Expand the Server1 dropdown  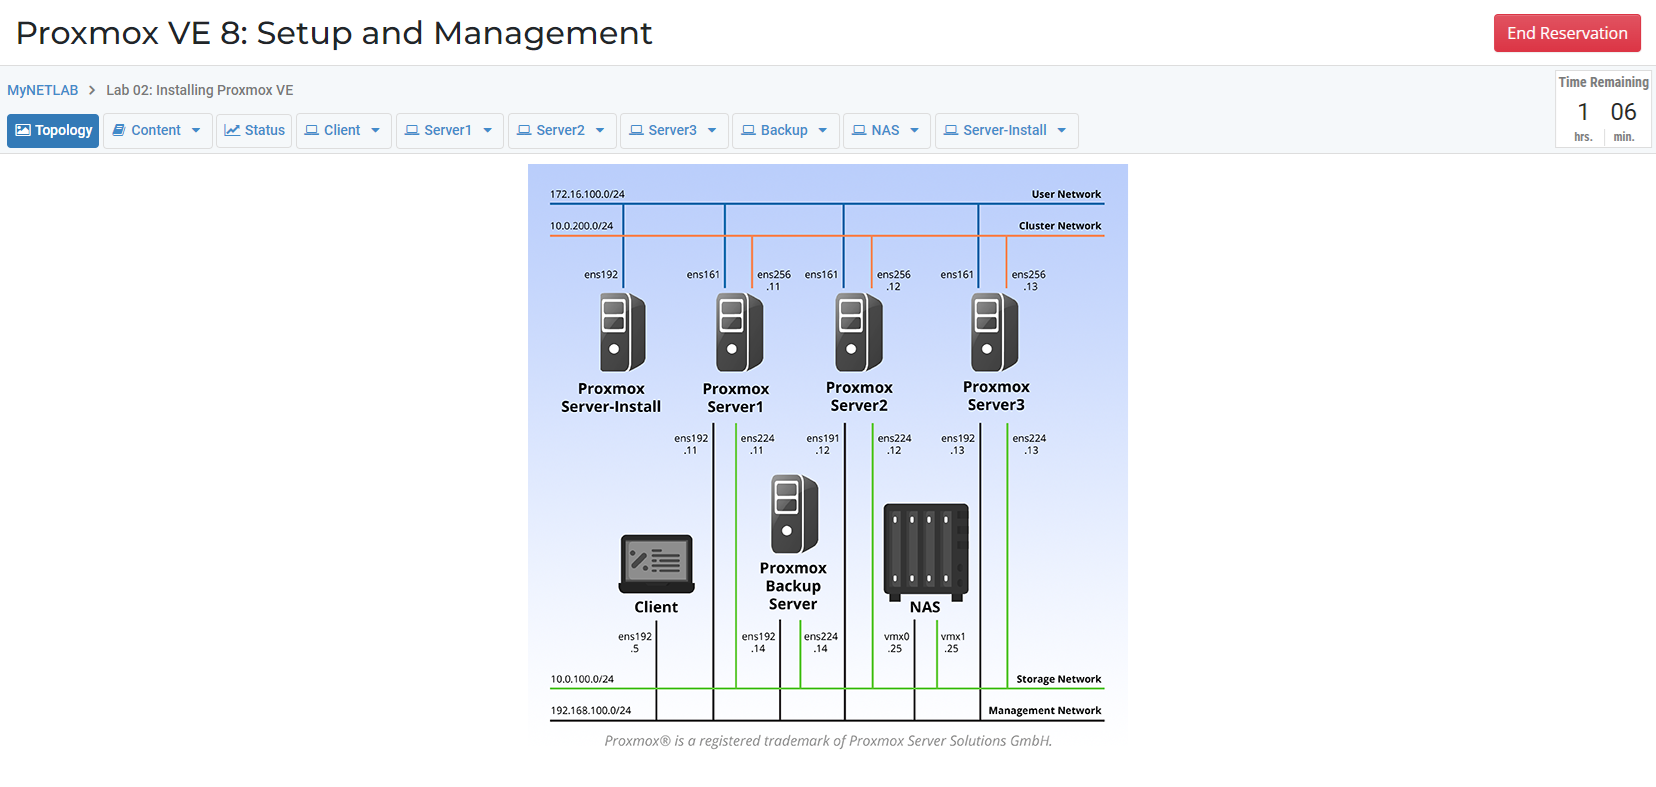point(449,130)
